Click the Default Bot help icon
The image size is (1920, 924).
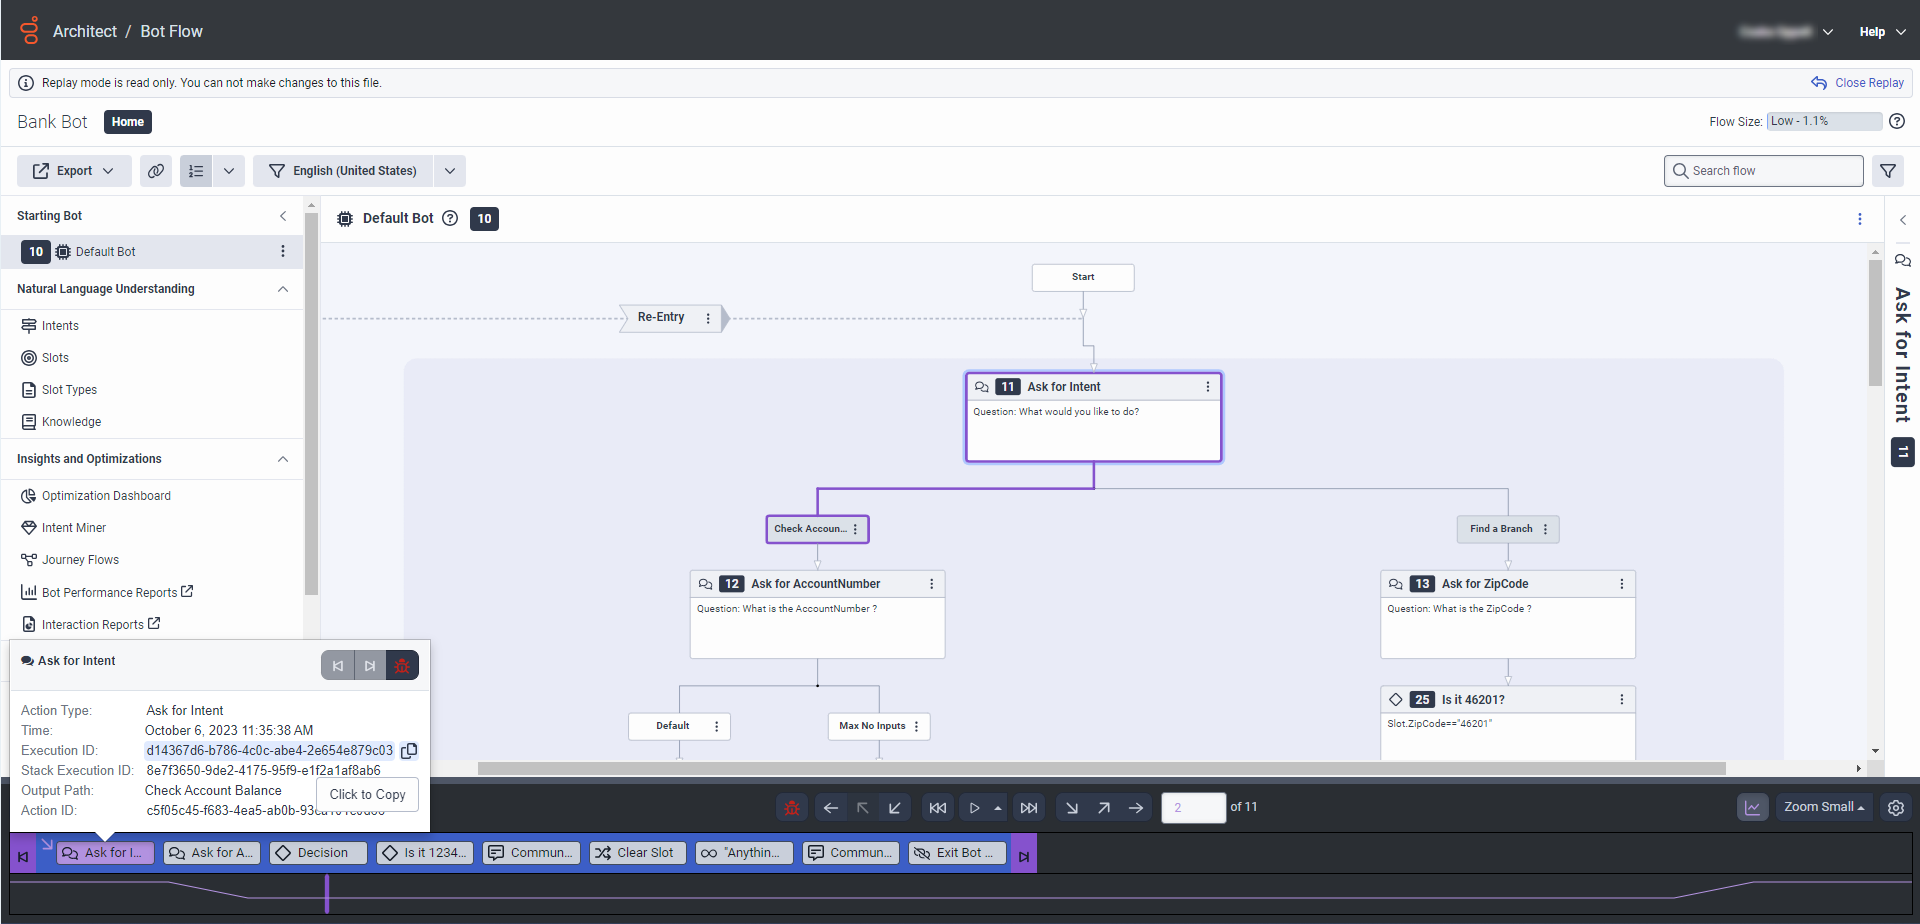(x=450, y=218)
